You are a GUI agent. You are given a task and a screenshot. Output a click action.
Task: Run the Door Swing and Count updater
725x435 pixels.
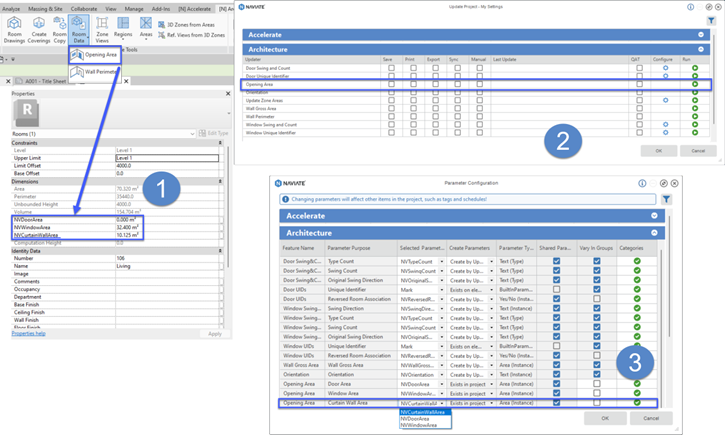pos(694,68)
